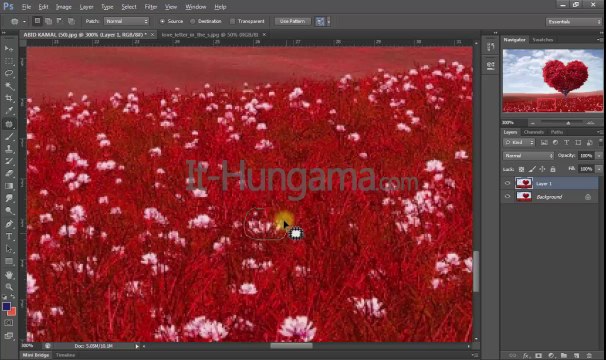The width and height of the screenshot is (606, 360).
Task: Select the Dodge tool
Action: point(9,211)
